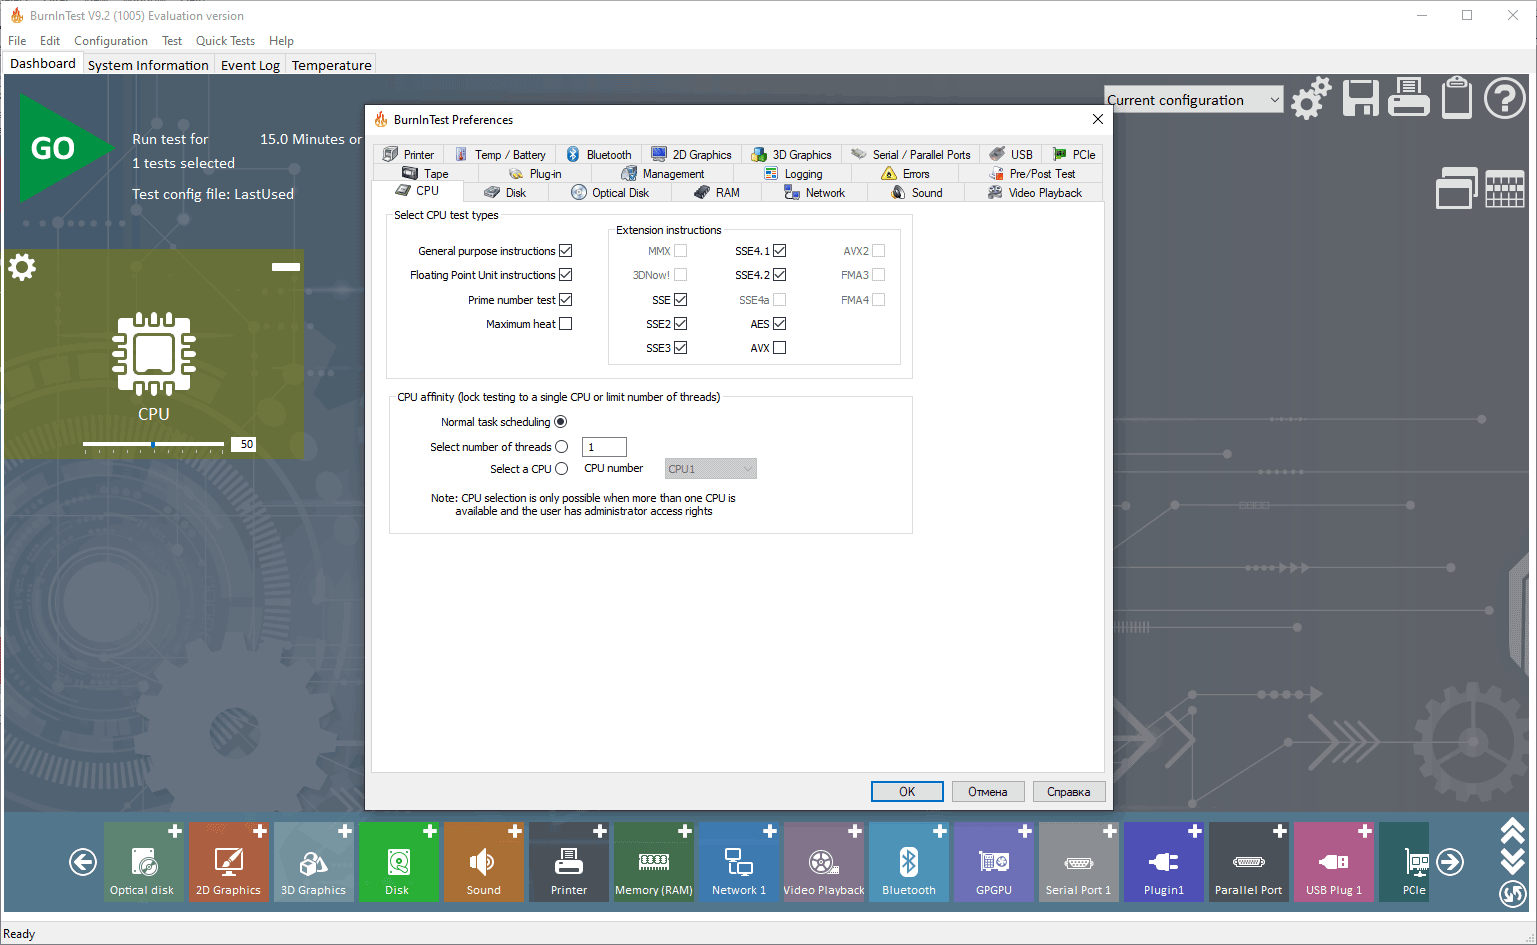Screen dimensions: 1537x945
Task: Click the printer icon in top toolbar
Action: (x=1408, y=98)
